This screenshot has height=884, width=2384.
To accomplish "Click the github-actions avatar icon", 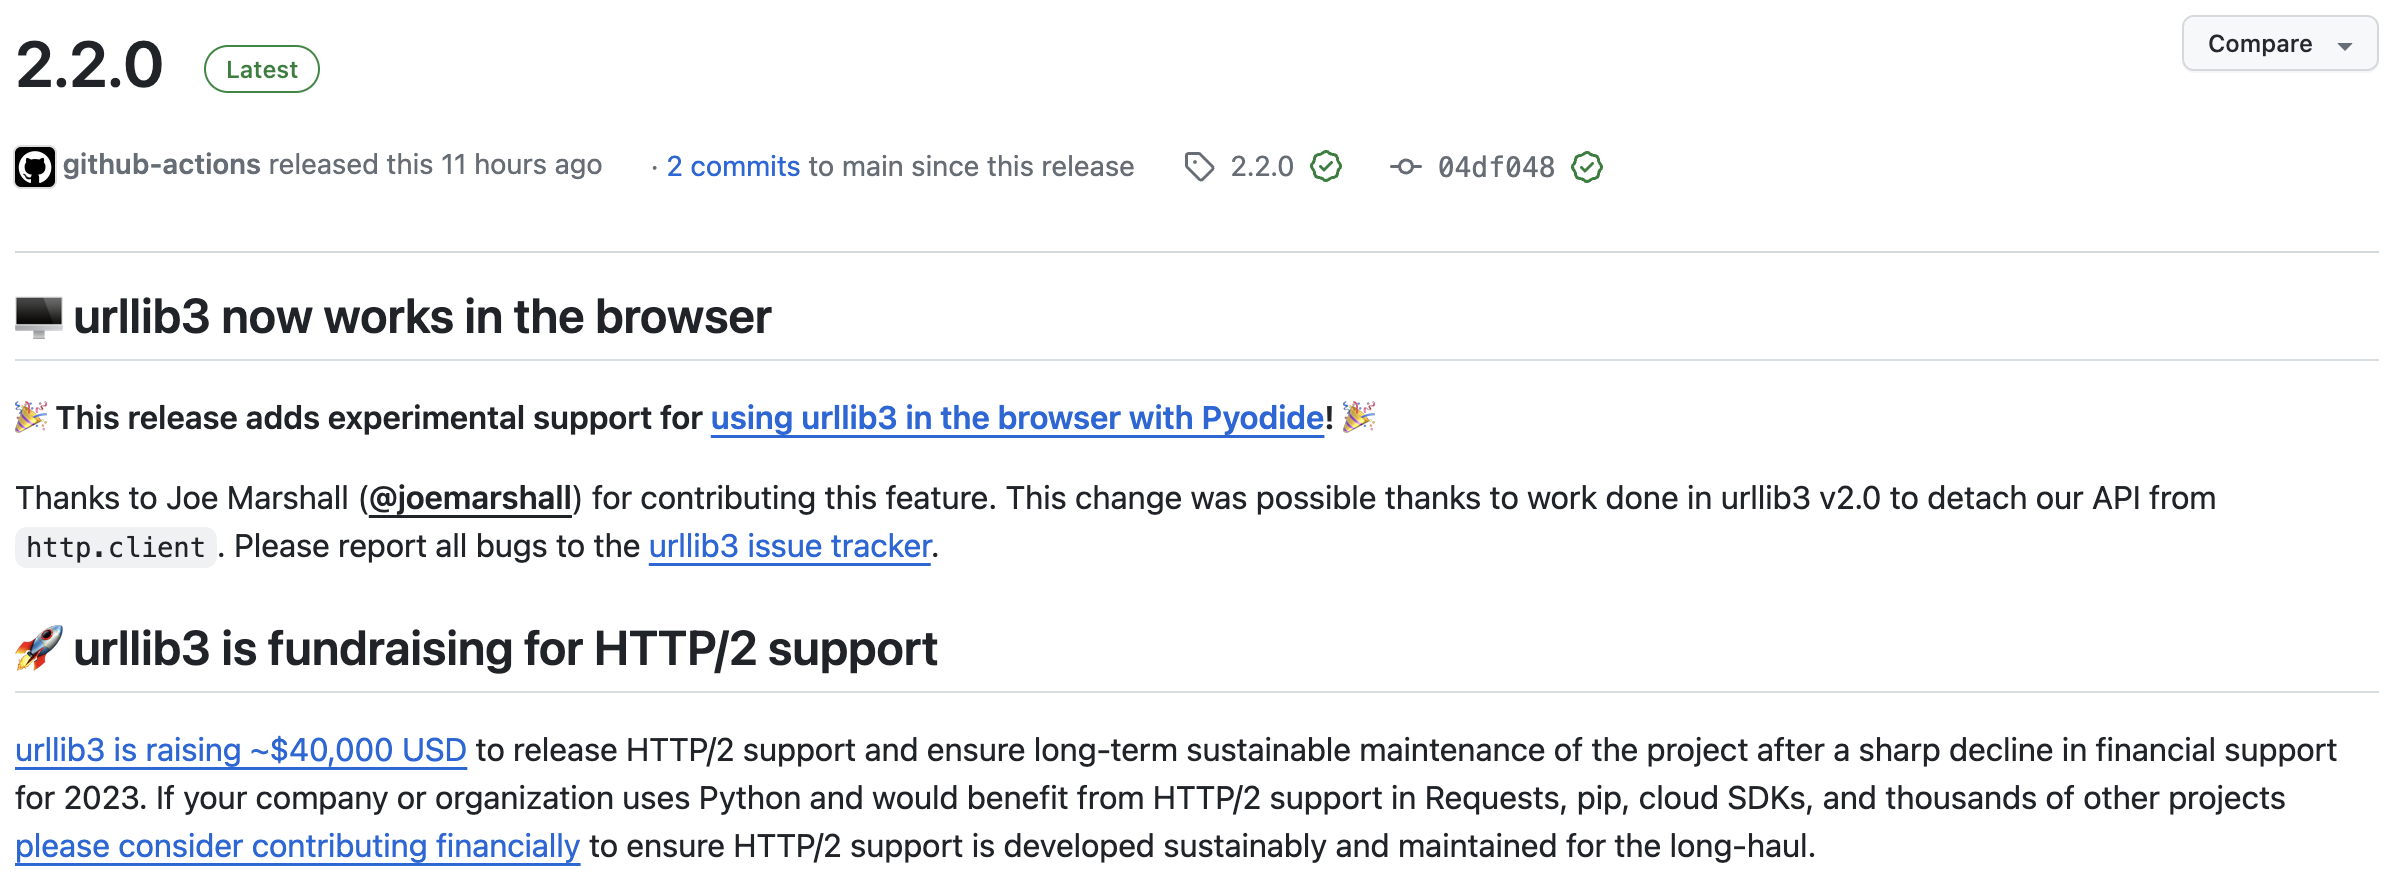I will tap(35, 167).
